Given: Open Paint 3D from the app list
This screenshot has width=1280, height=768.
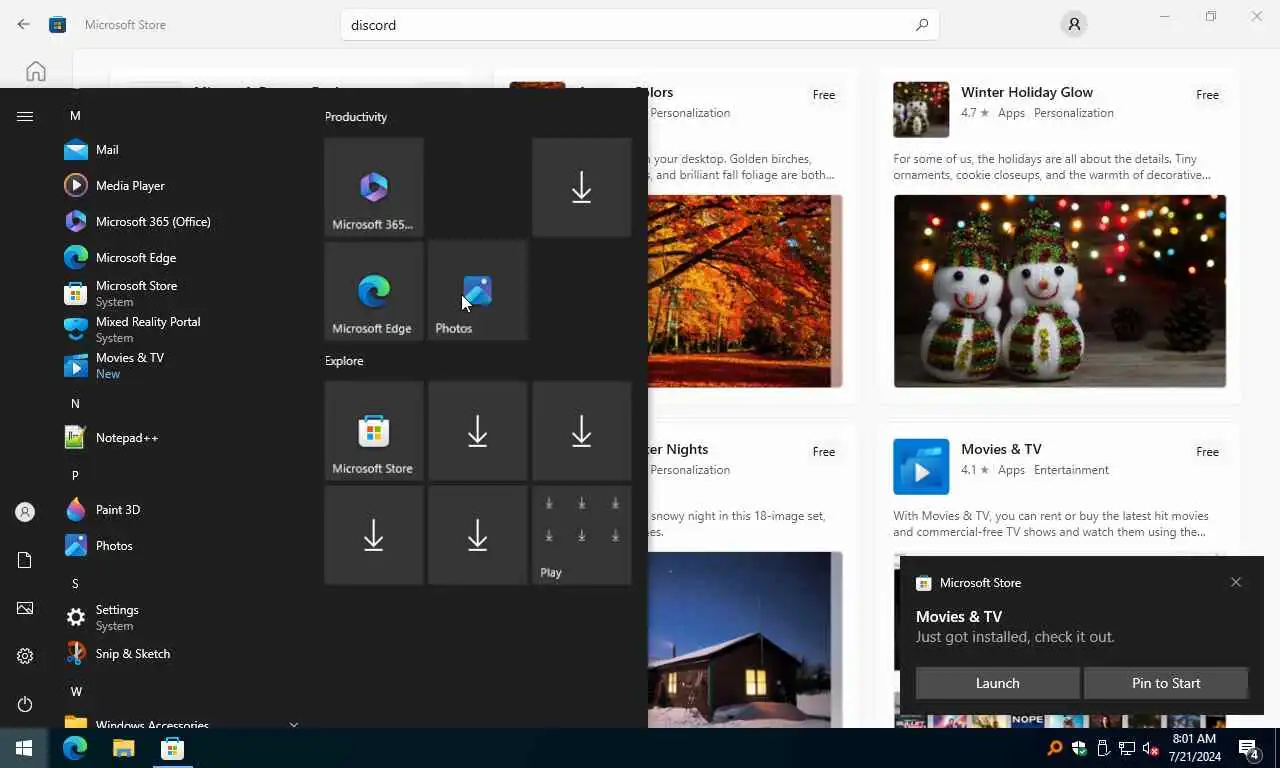Looking at the screenshot, I should tap(180, 510).
